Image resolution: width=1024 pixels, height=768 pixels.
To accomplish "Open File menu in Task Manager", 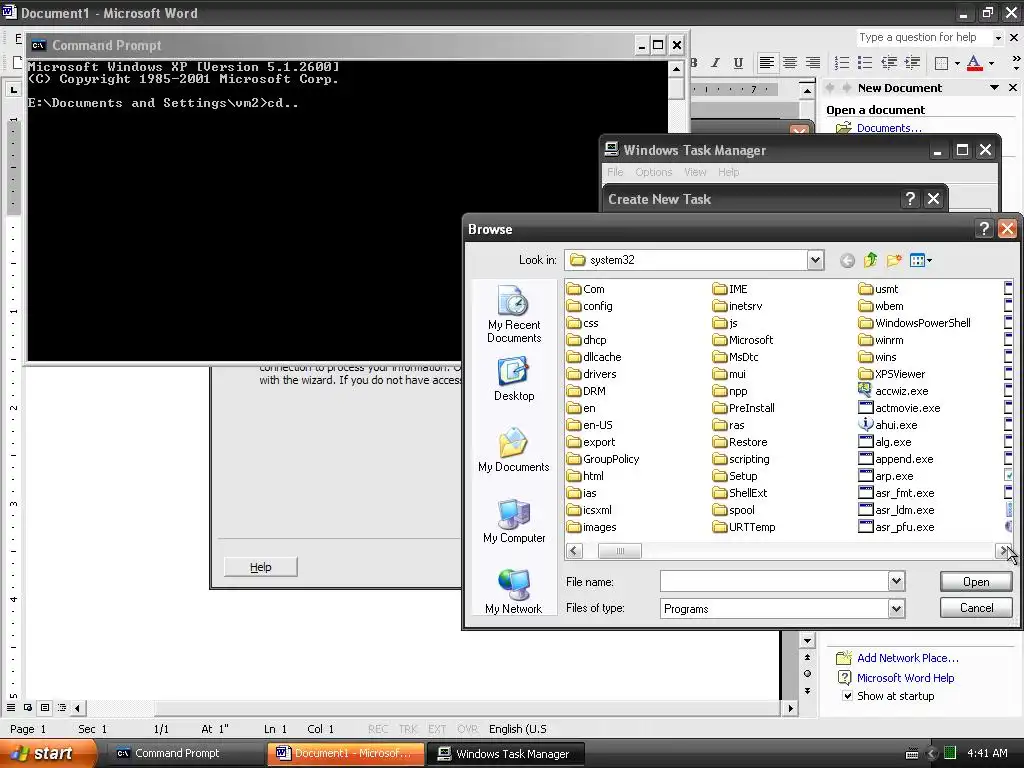I will click(x=615, y=172).
